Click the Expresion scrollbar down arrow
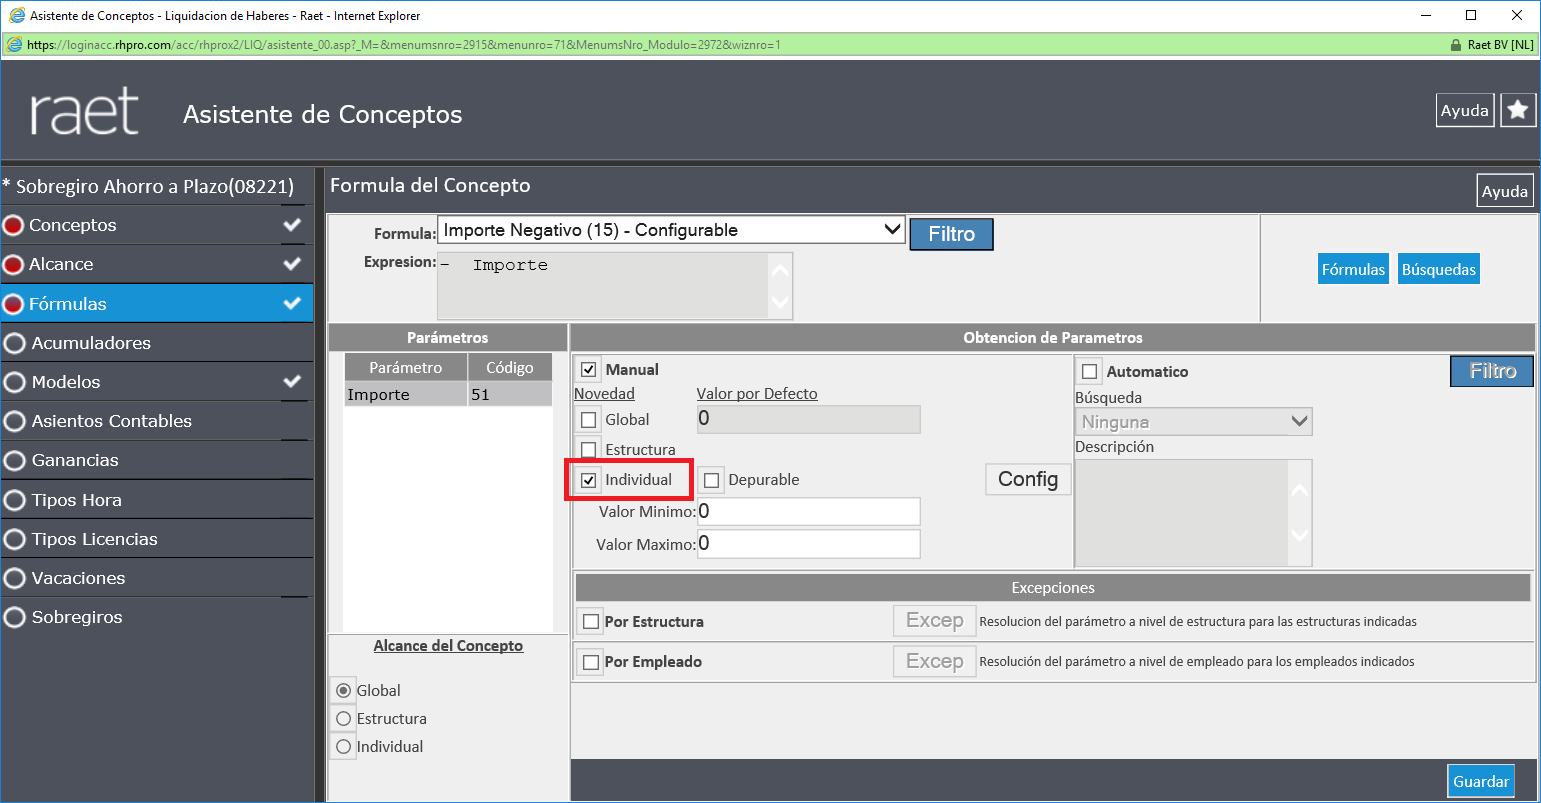The width and height of the screenshot is (1541, 803). point(780,303)
